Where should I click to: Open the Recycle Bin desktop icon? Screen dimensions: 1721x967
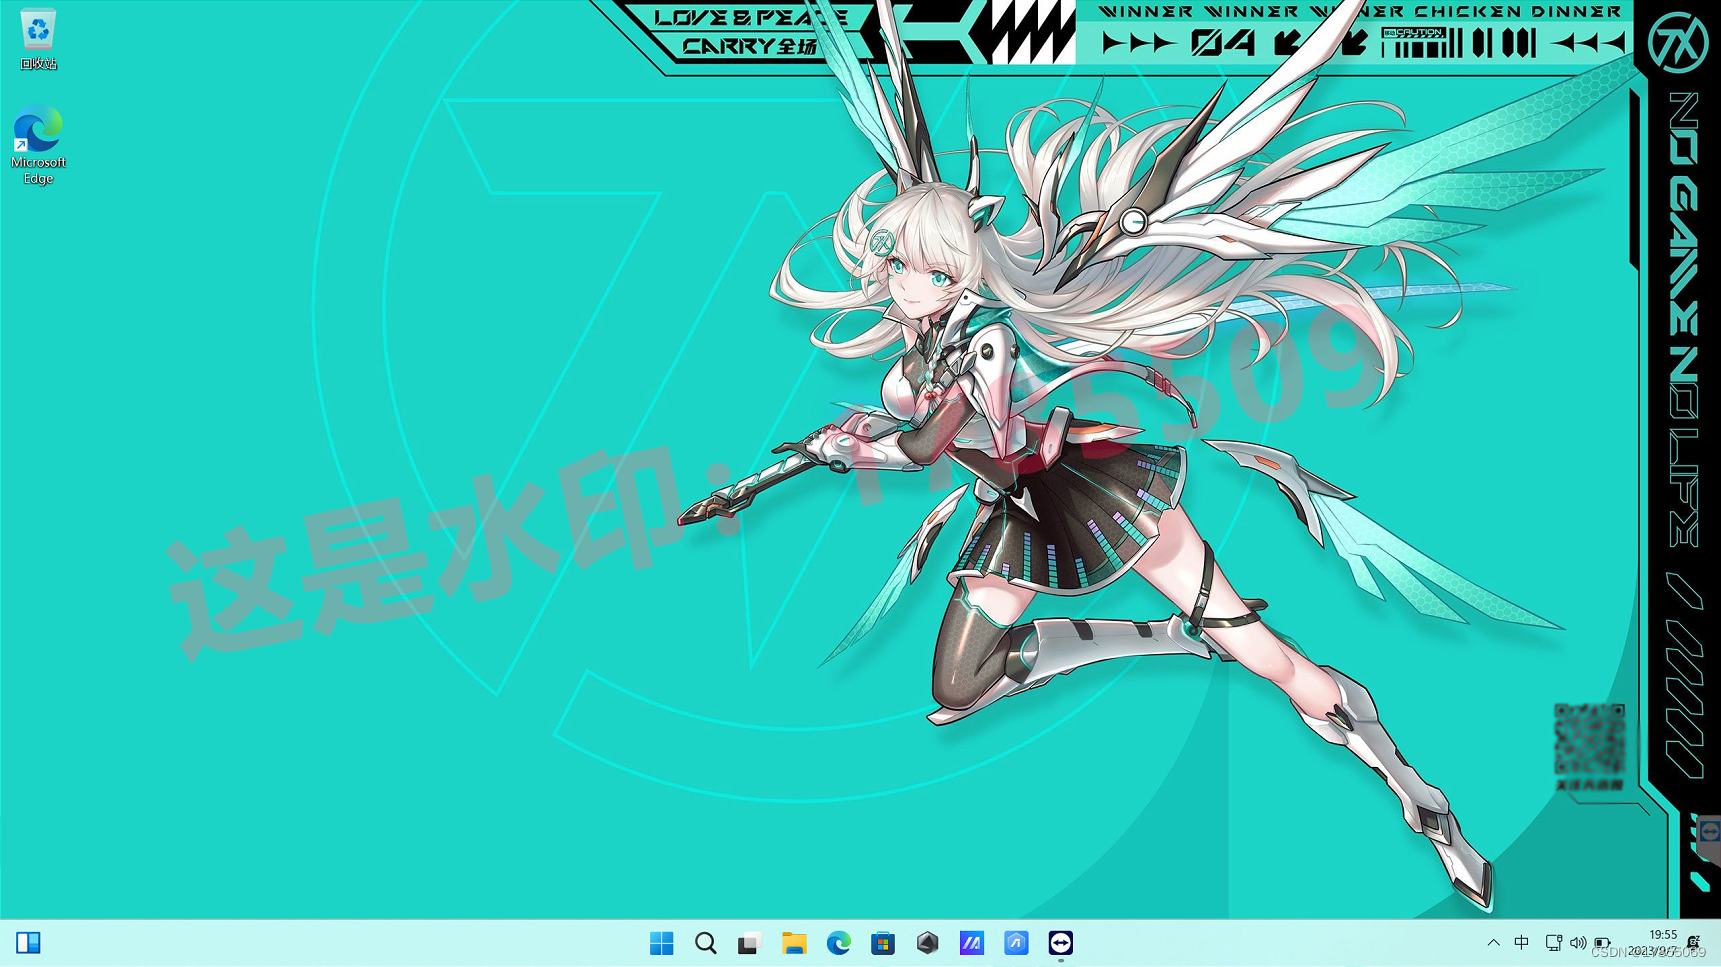click(x=38, y=40)
